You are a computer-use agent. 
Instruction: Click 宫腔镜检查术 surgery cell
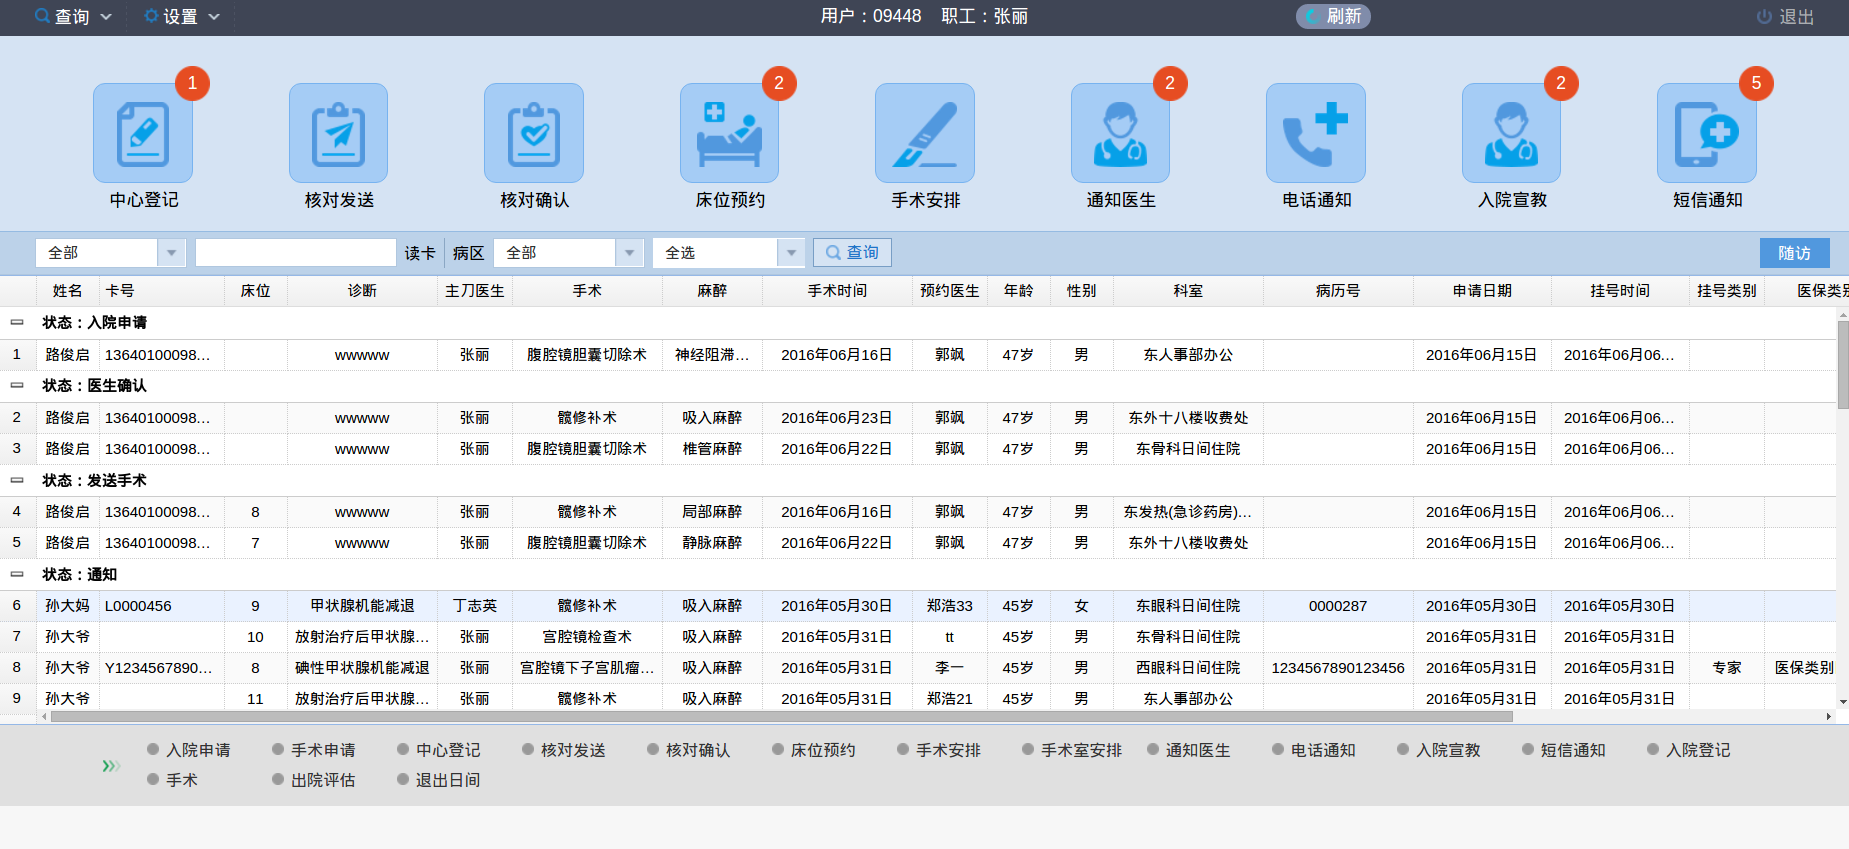[587, 636]
